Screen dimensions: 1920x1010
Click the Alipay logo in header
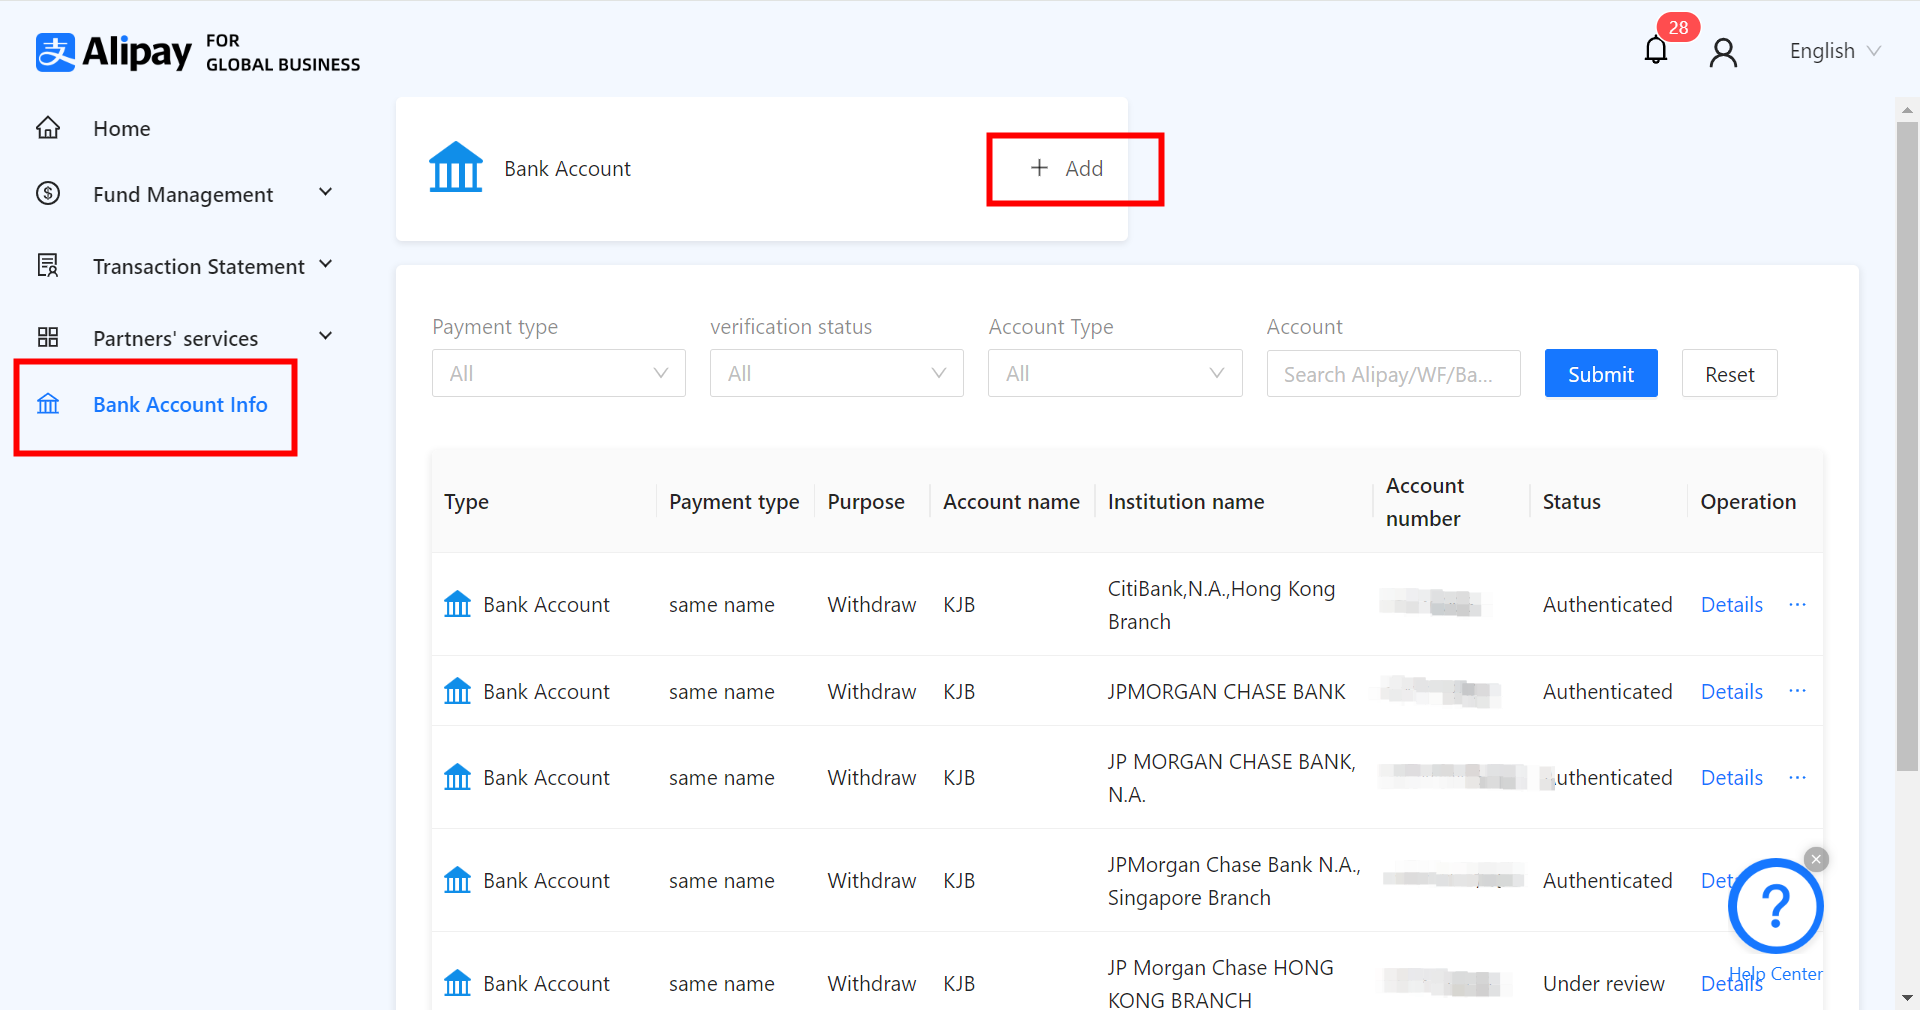click(x=114, y=52)
